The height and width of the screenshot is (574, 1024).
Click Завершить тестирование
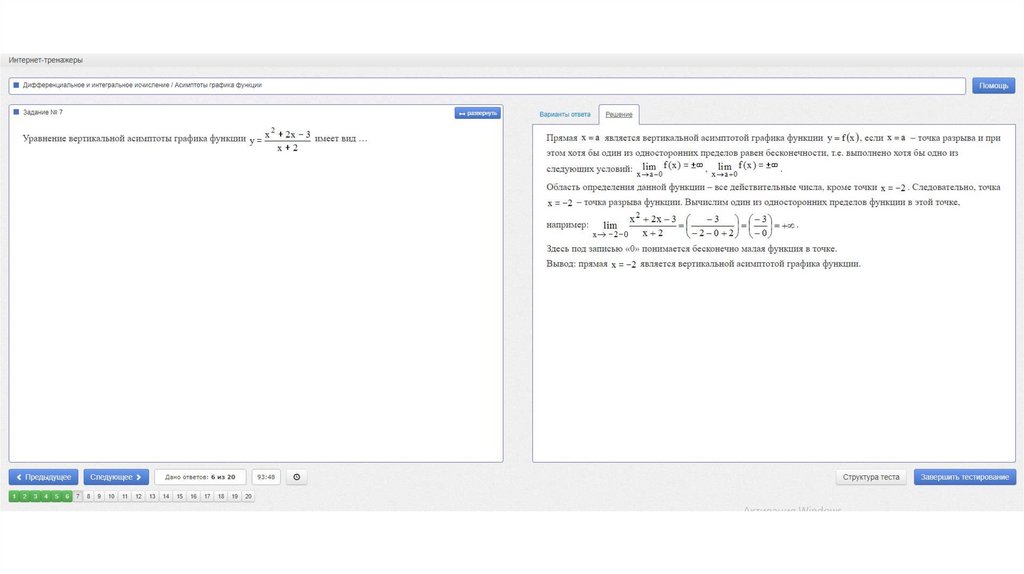tap(965, 477)
